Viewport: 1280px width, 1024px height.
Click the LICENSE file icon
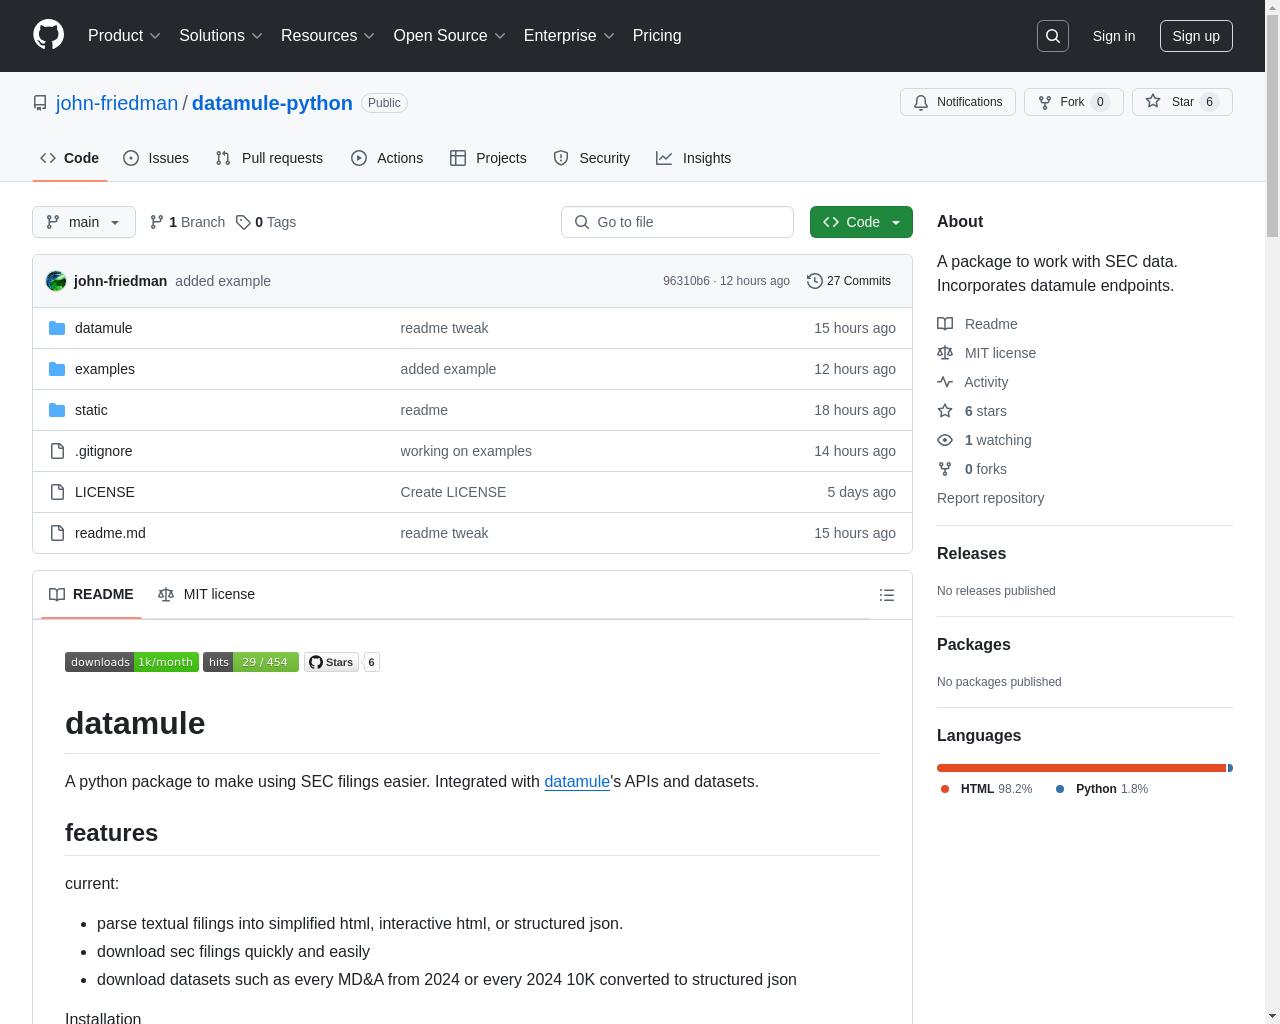(x=57, y=492)
